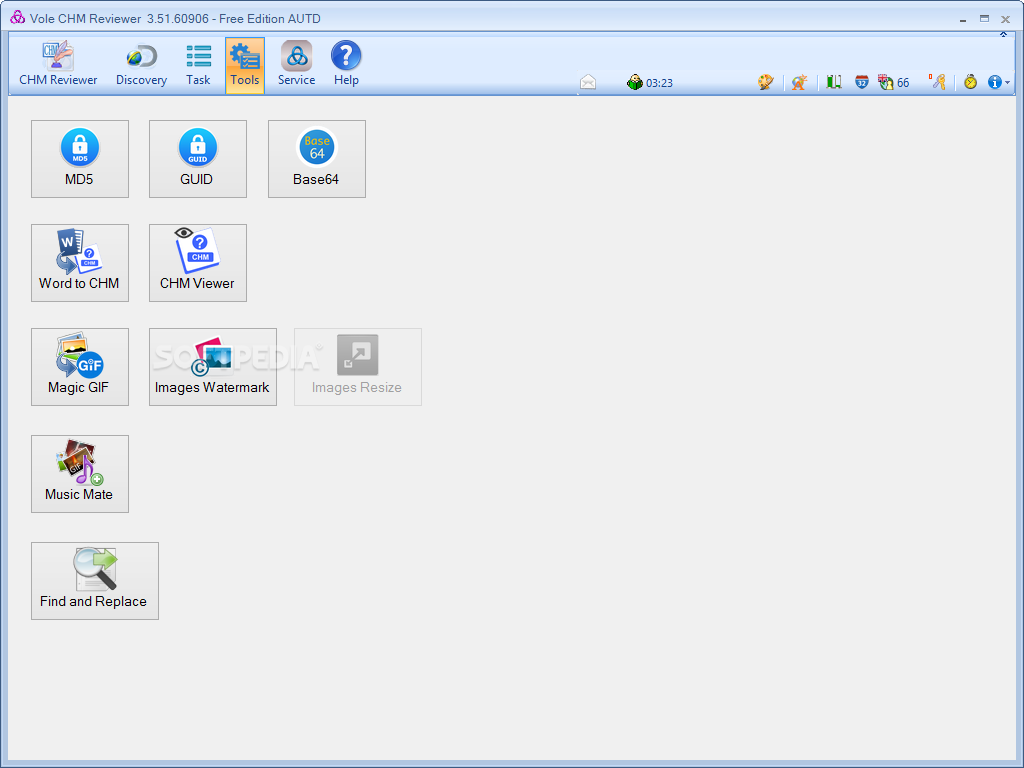Click the blue shield 32 icon
The image size is (1024, 768).
pyautogui.click(x=862, y=82)
